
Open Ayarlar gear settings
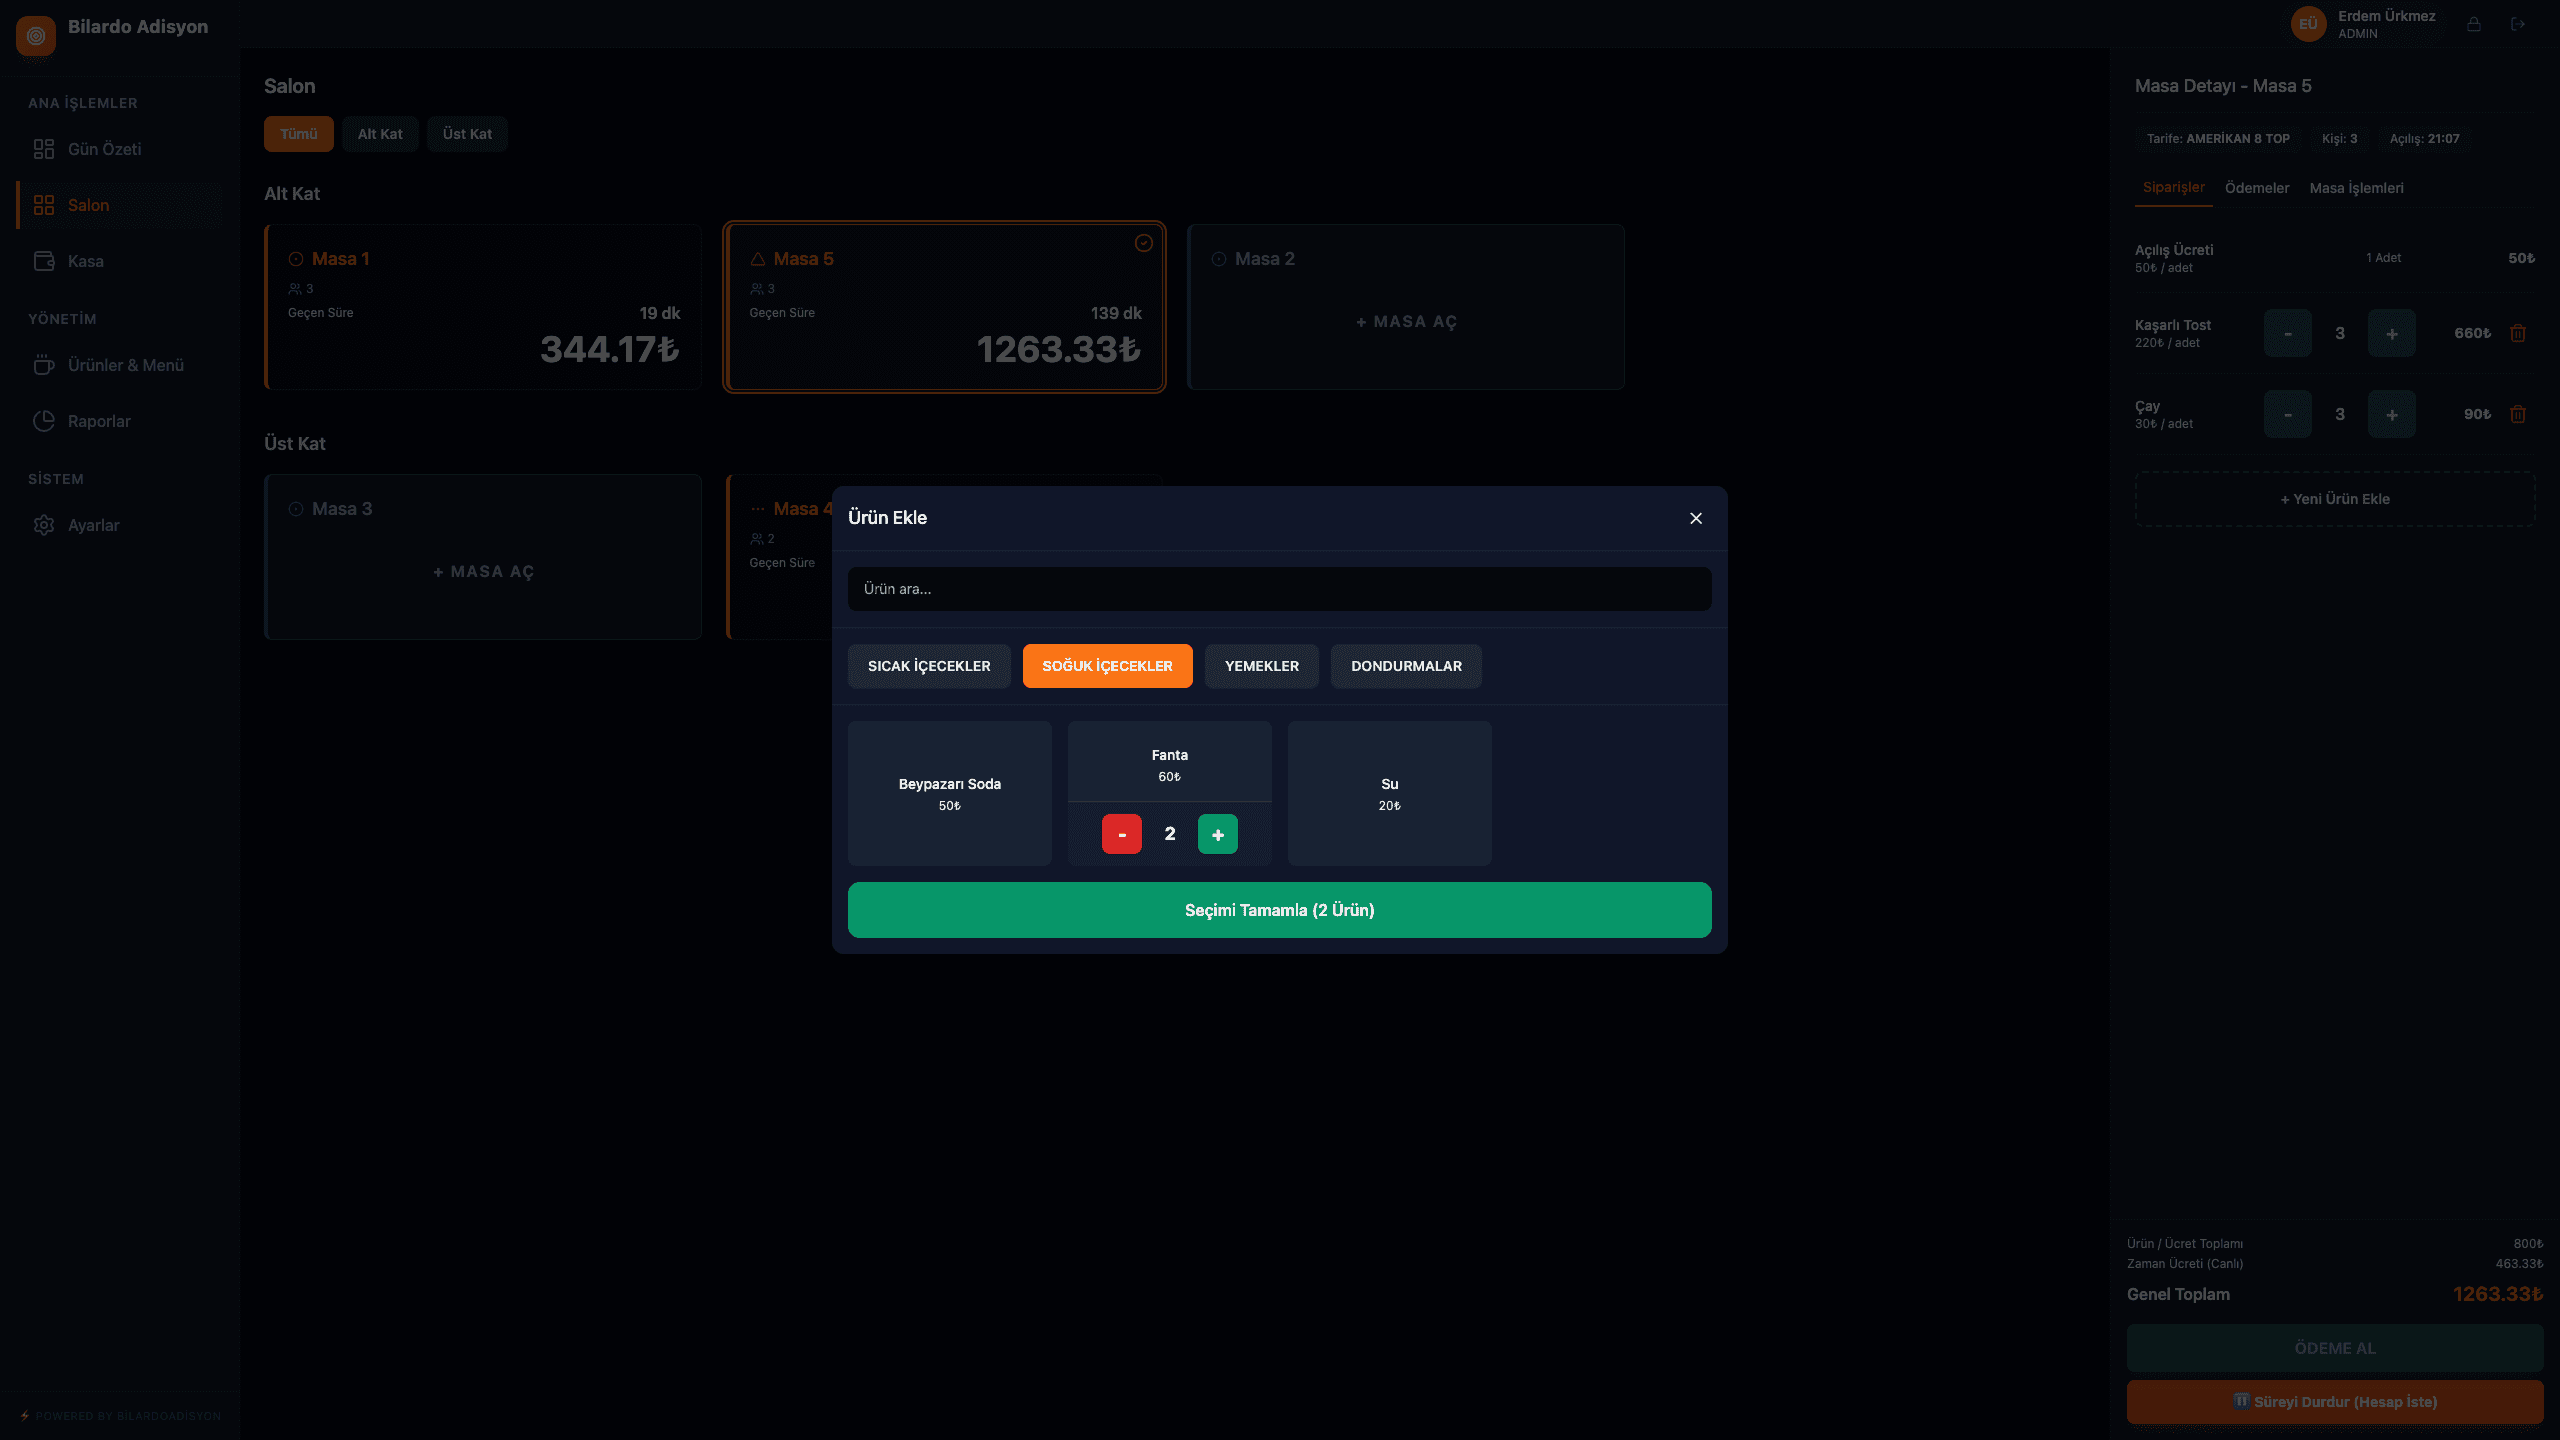pyautogui.click(x=120, y=525)
